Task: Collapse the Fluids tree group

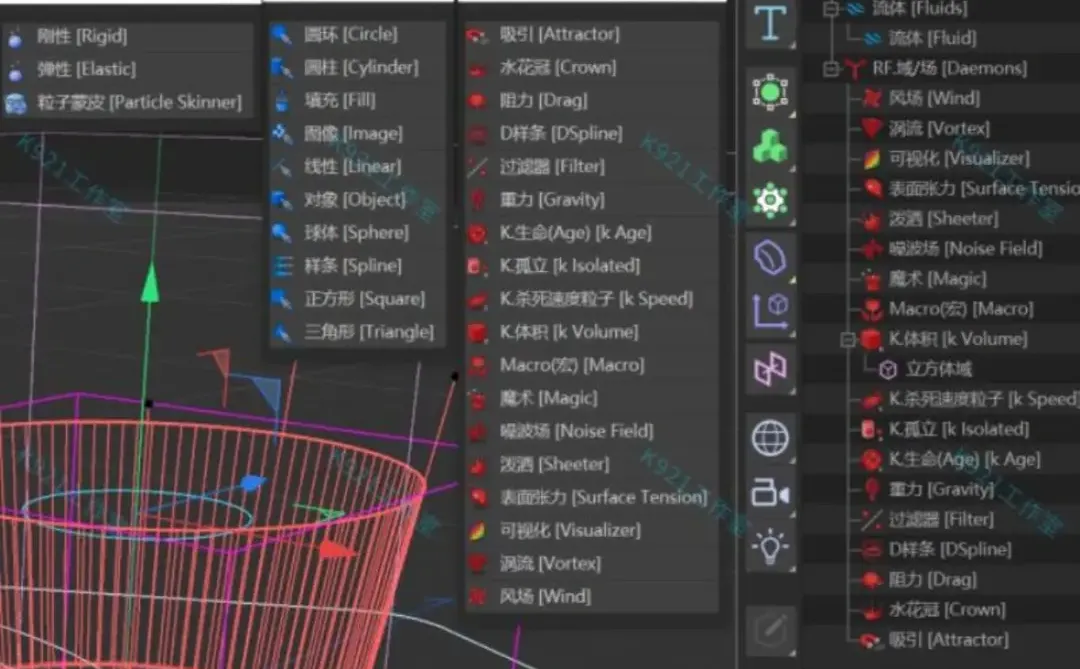Action: point(831,8)
